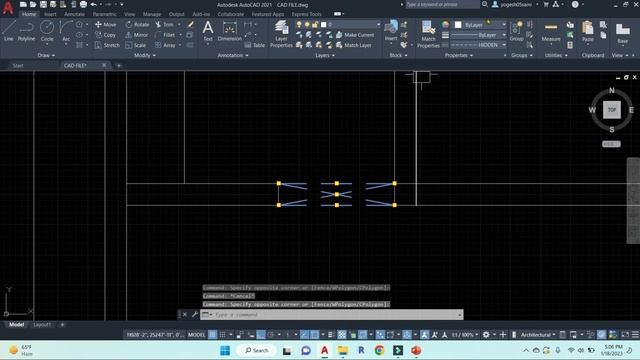Click Match Properties tool
Viewport: 640px width, 360px height.
coord(428,34)
